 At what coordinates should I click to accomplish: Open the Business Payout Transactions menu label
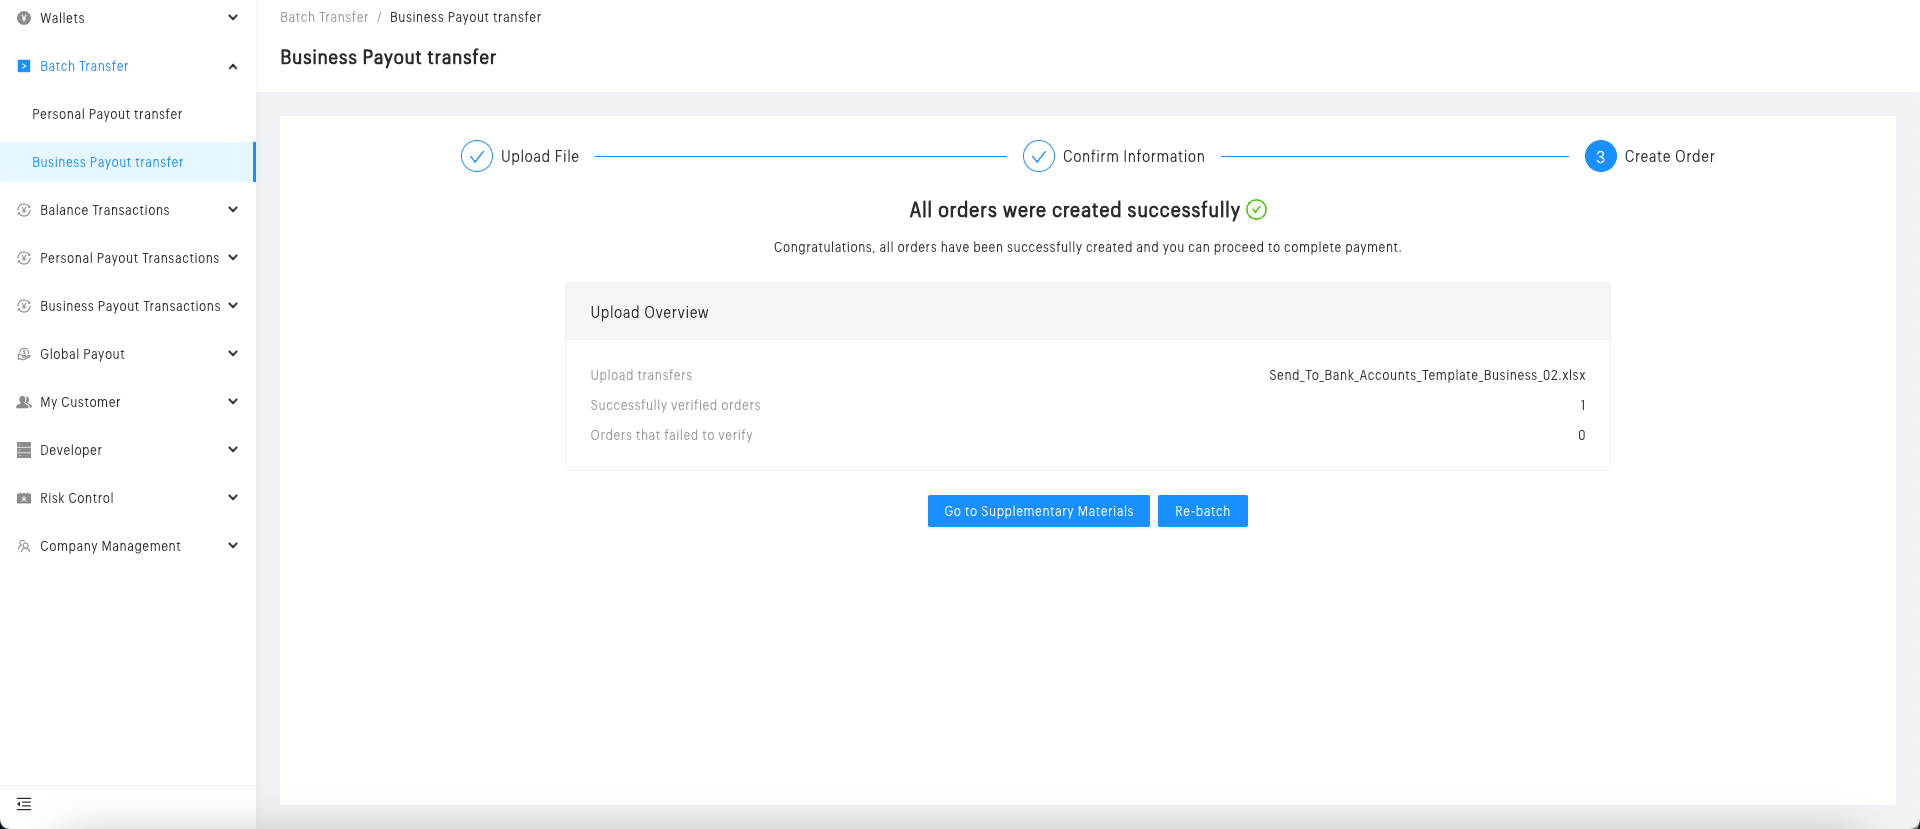pyautogui.click(x=130, y=306)
